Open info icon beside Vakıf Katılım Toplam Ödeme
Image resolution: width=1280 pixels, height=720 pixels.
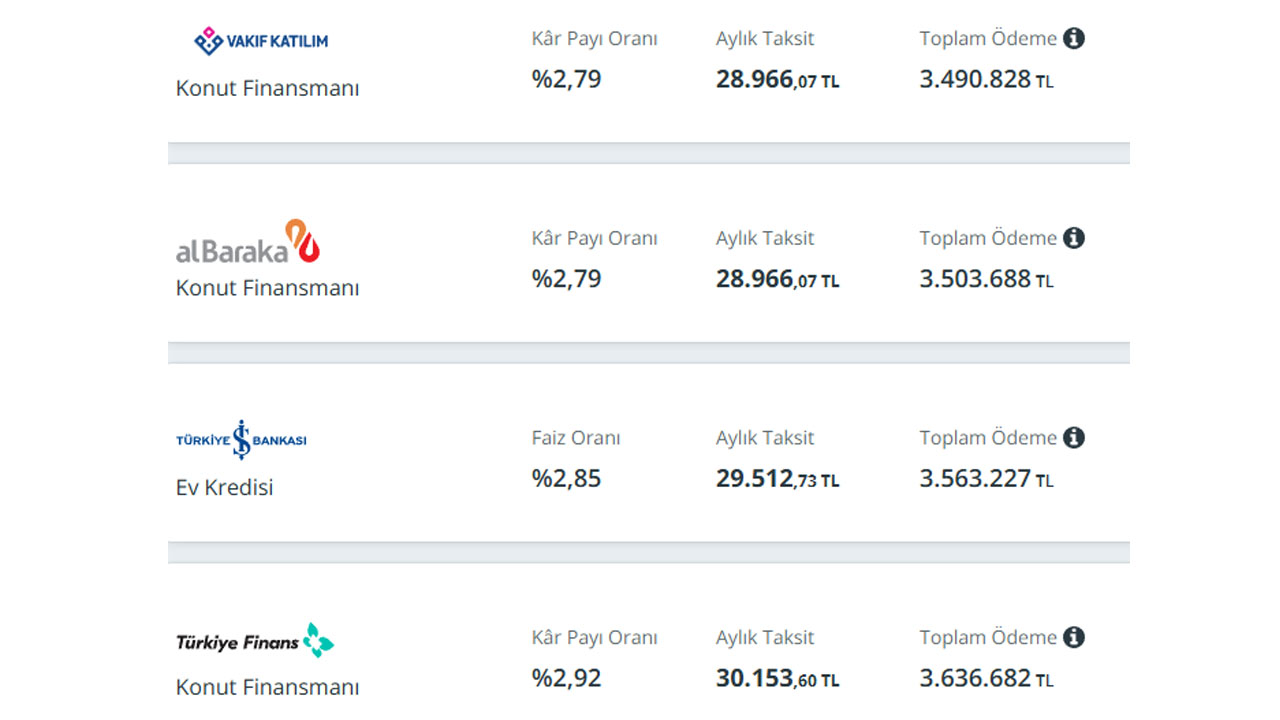tap(1074, 39)
